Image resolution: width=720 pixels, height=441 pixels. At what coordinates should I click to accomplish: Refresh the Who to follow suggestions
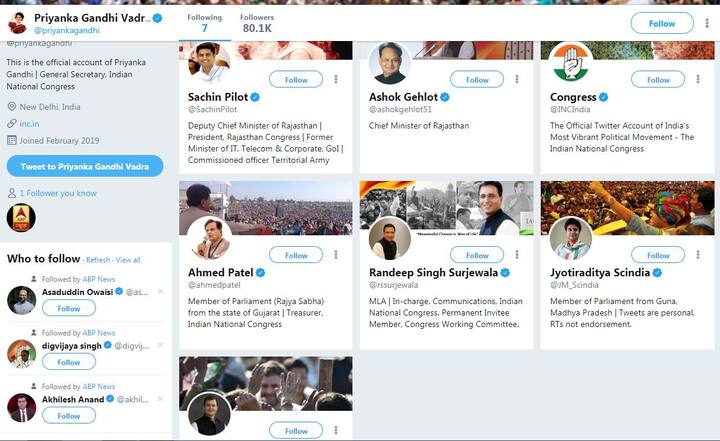click(x=97, y=260)
